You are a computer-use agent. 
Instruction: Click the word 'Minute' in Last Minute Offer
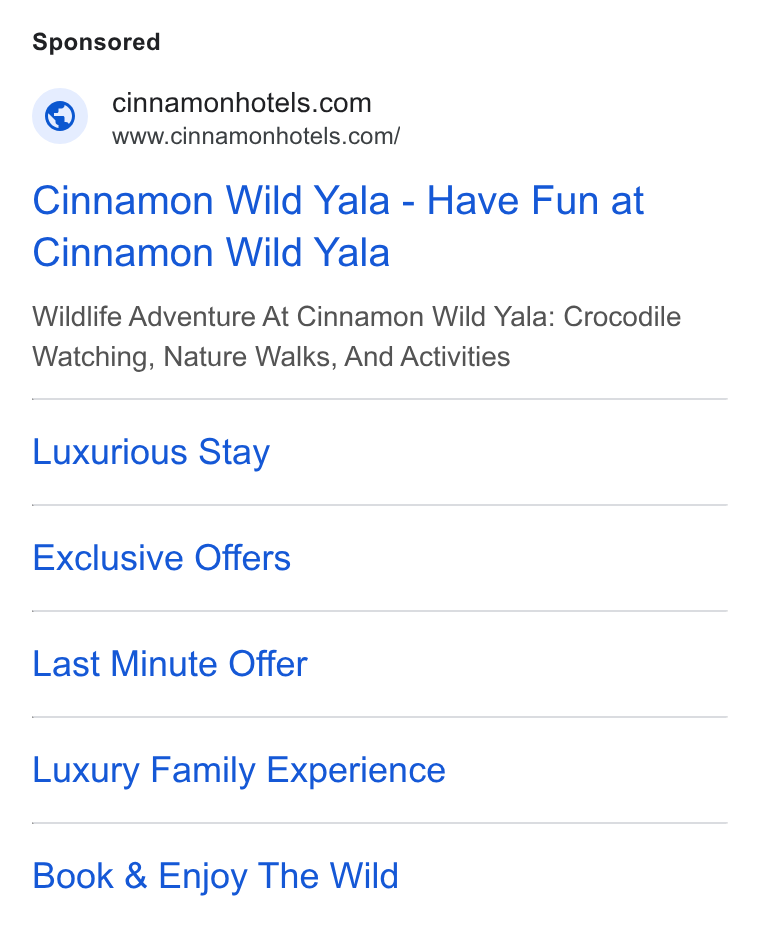coord(164,664)
